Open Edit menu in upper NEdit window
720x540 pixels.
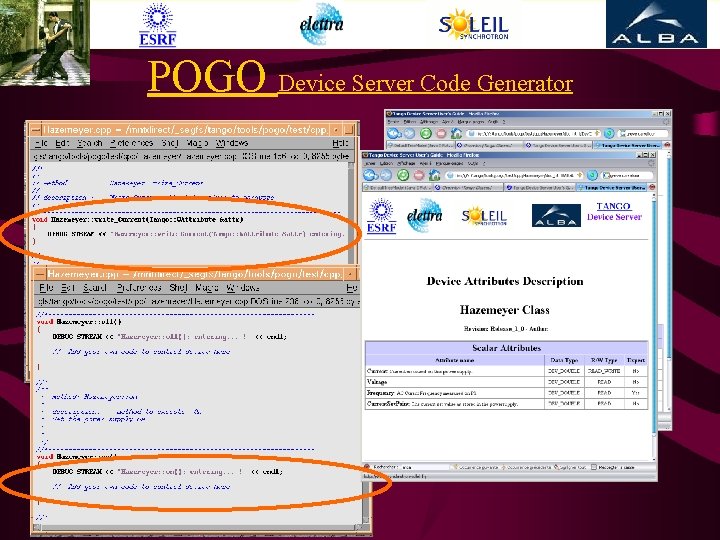click(x=62, y=143)
